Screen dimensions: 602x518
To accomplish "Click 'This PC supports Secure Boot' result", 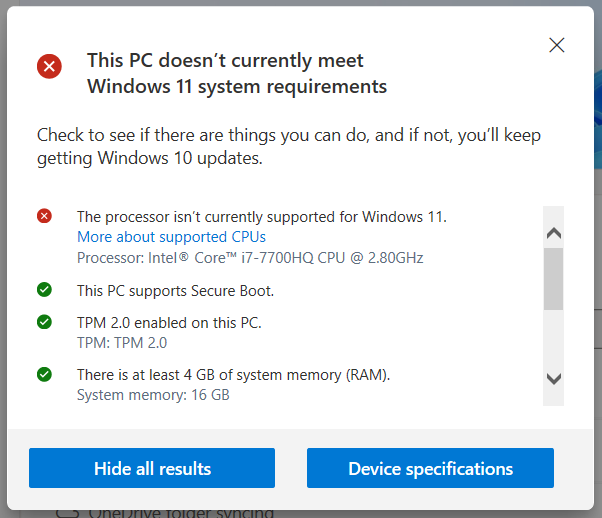I will click(x=175, y=291).
